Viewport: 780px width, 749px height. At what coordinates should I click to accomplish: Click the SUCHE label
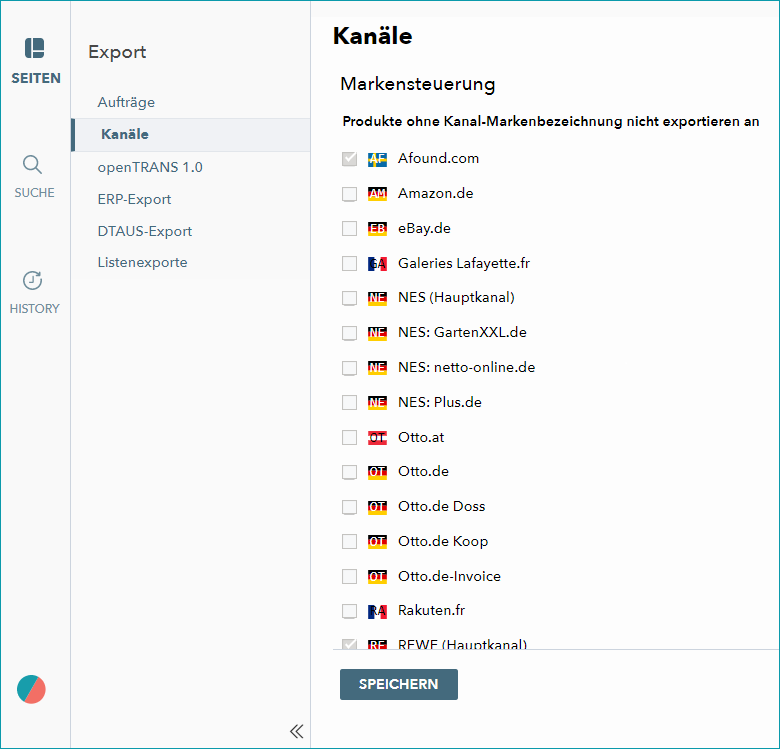34,192
